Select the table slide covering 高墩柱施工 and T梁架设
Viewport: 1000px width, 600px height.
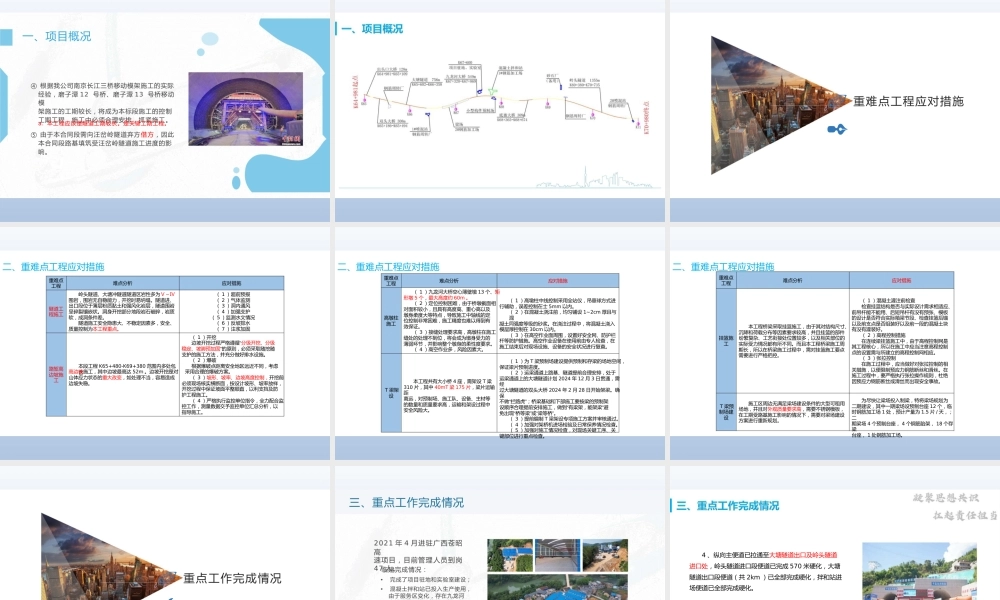coord(500,344)
